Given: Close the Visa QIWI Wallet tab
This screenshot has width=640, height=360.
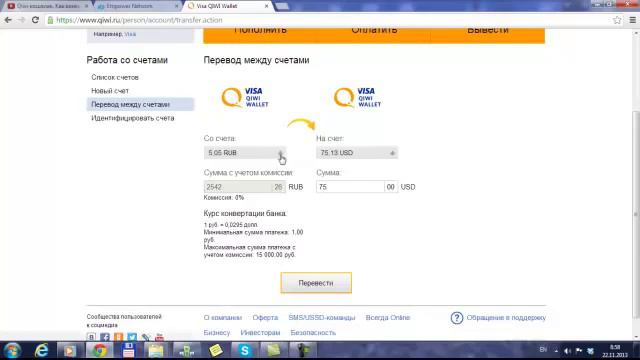Looking at the screenshot, I should [x=267, y=6].
